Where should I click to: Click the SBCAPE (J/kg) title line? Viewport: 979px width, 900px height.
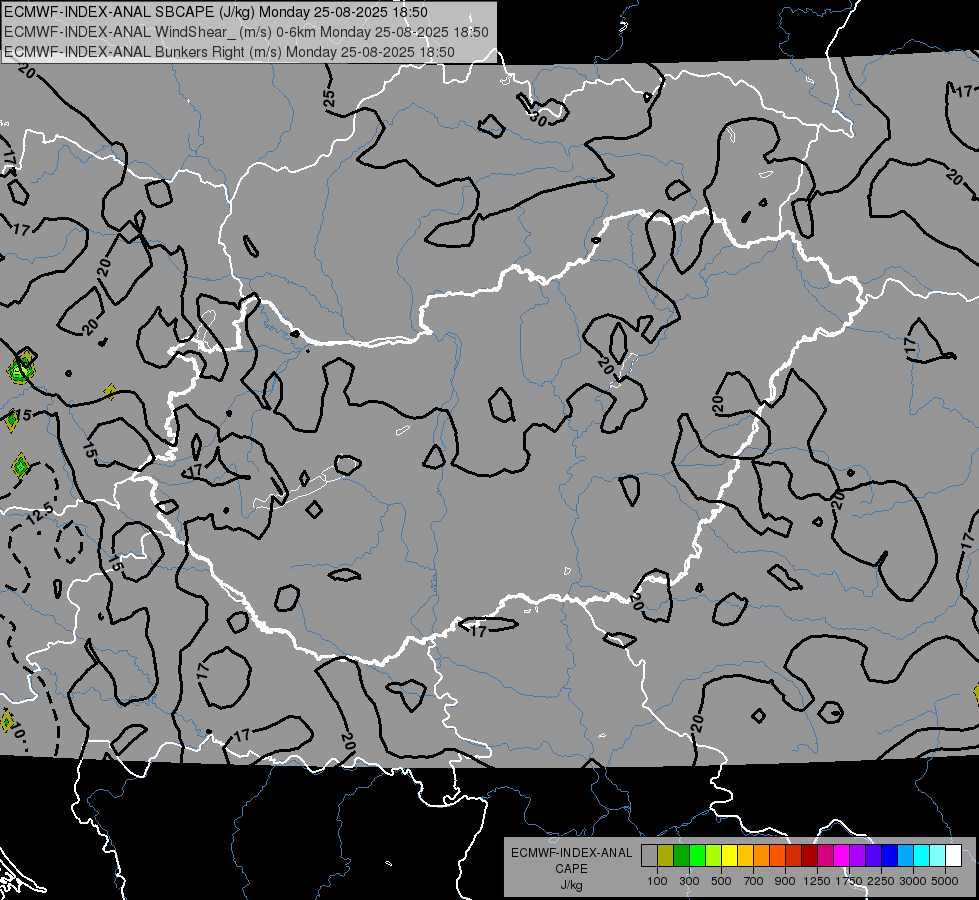pos(216,12)
